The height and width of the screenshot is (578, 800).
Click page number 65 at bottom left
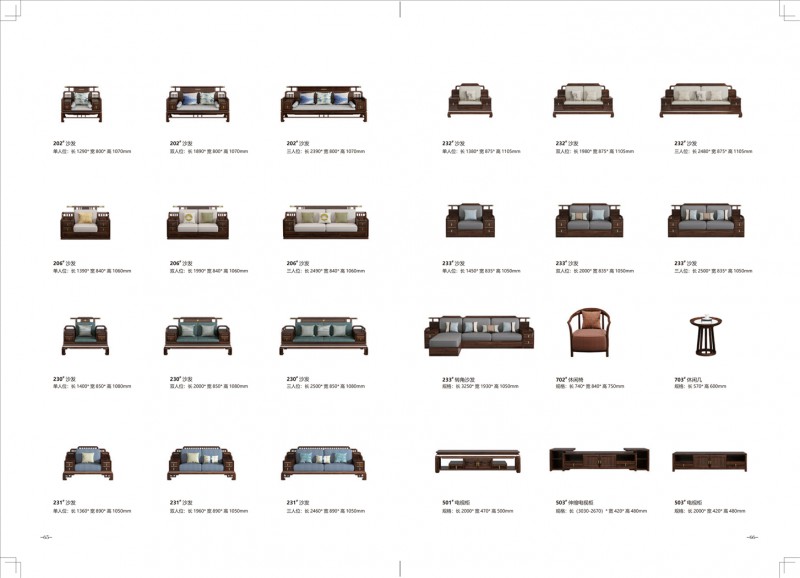click(x=45, y=537)
